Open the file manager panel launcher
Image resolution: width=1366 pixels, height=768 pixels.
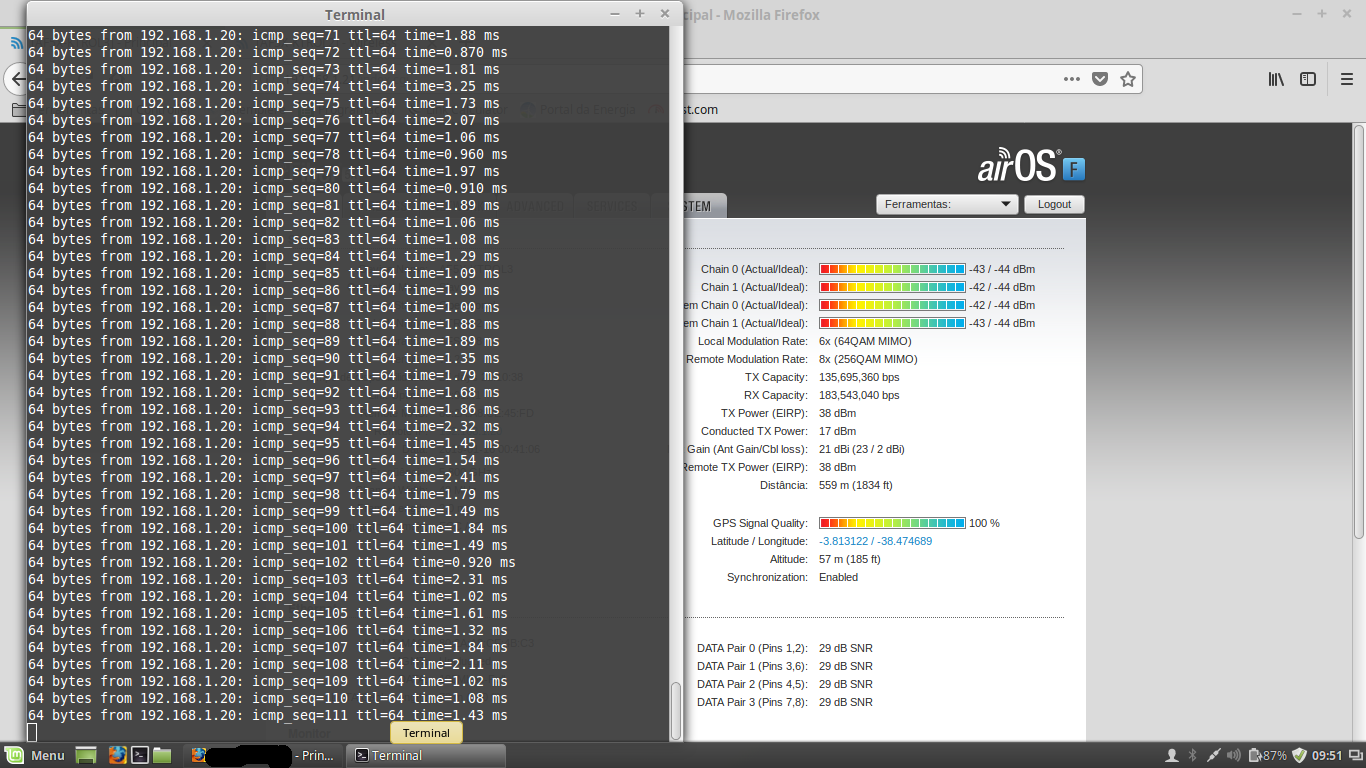163,755
